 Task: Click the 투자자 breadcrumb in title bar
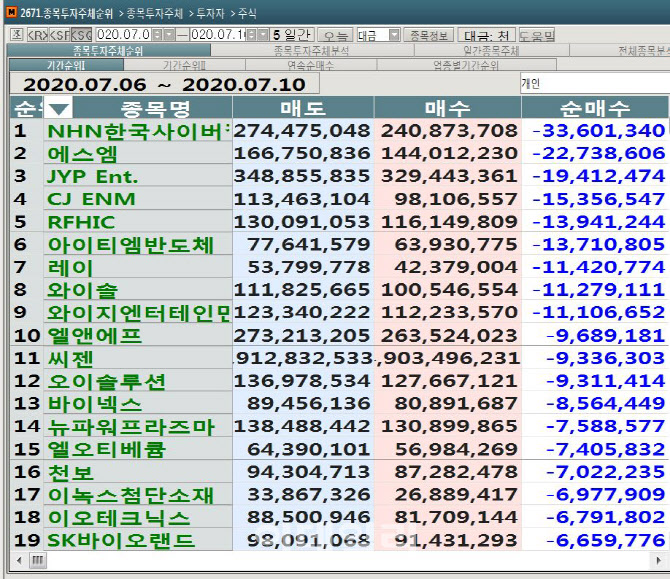(x=210, y=13)
